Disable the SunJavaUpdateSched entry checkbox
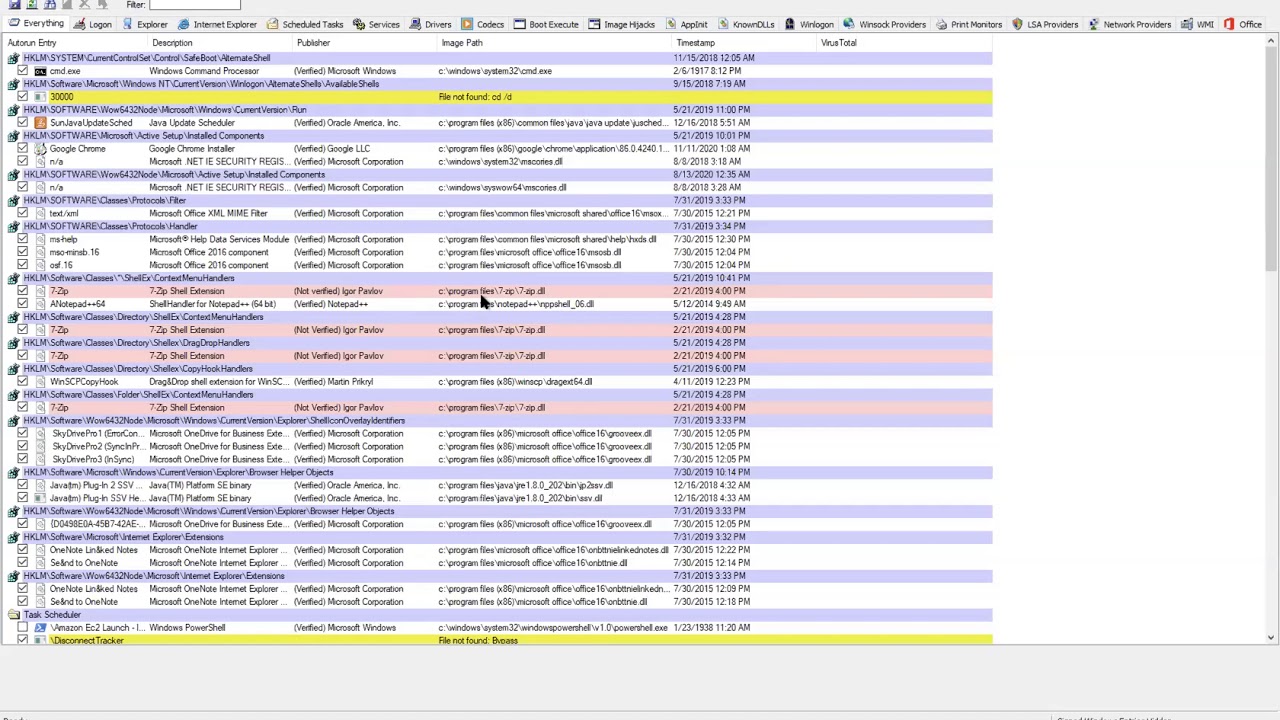This screenshot has width=1280, height=720. pyautogui.click(x=23, y=123)
